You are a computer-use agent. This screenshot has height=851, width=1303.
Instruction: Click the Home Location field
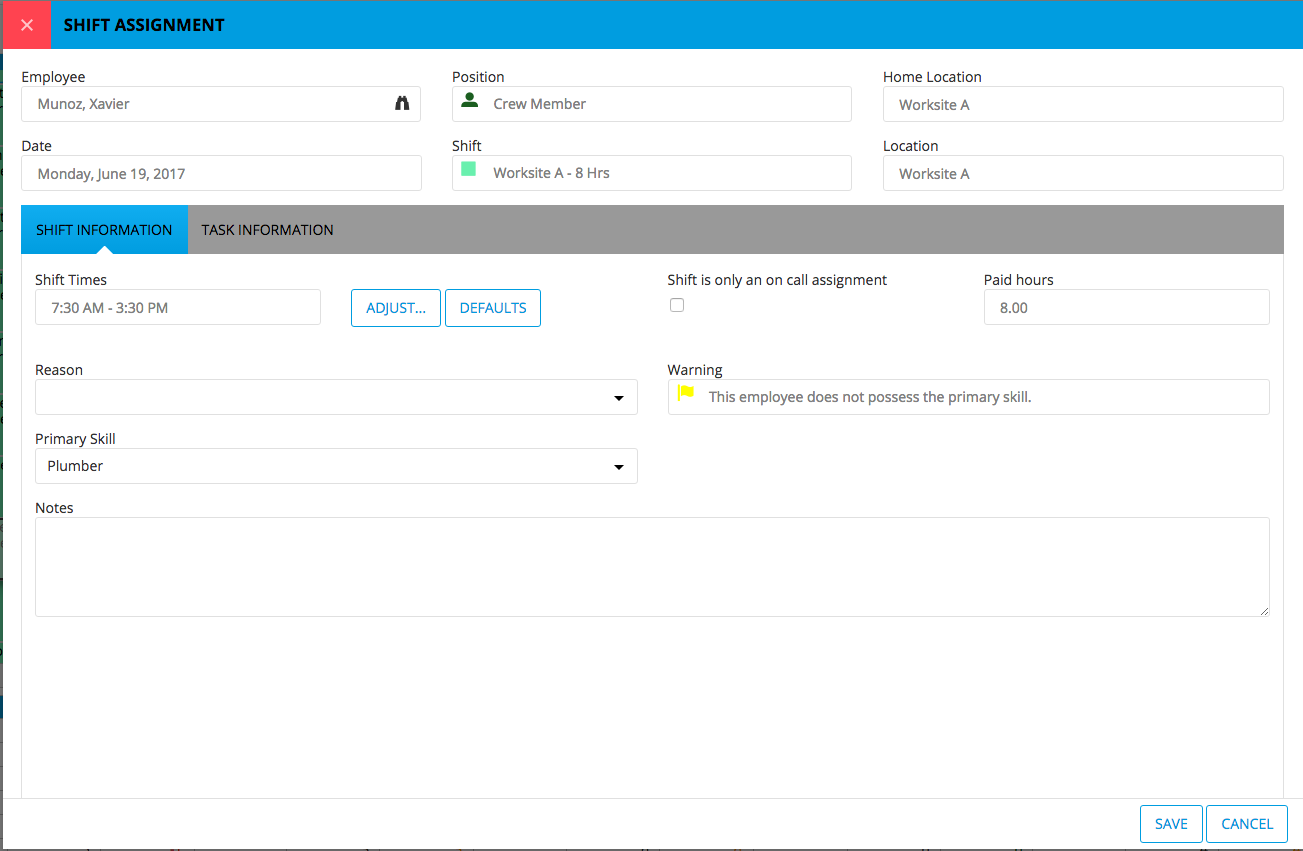pyautogui.click(x=1083, y=104)
